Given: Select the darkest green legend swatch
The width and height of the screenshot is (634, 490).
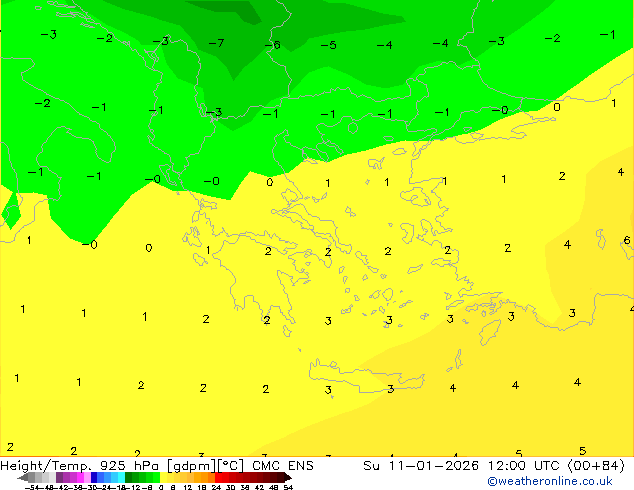Looking at the screenshot, I should point(129,477).
